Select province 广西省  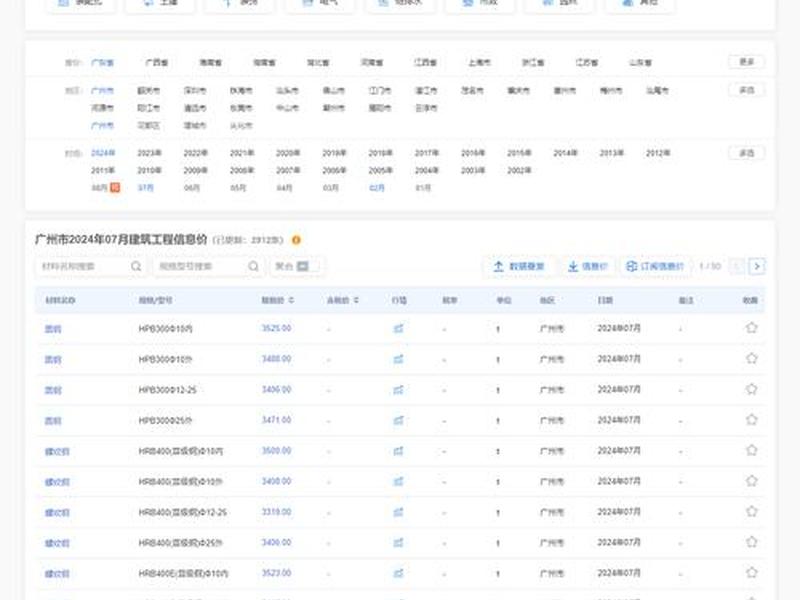[x=157, y=62]
